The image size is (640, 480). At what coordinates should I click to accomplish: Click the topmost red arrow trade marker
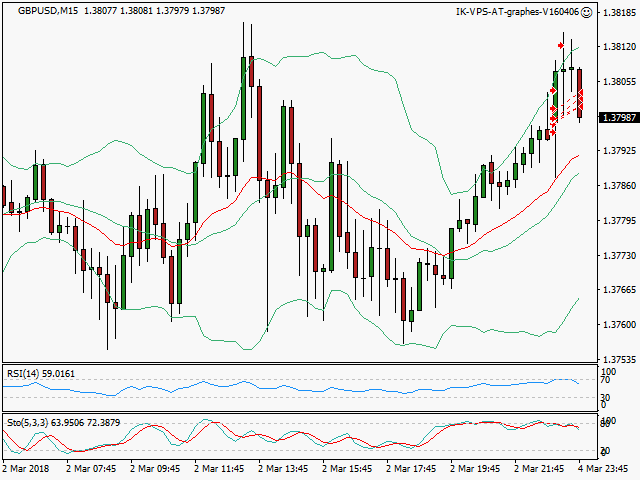(560, 46)
